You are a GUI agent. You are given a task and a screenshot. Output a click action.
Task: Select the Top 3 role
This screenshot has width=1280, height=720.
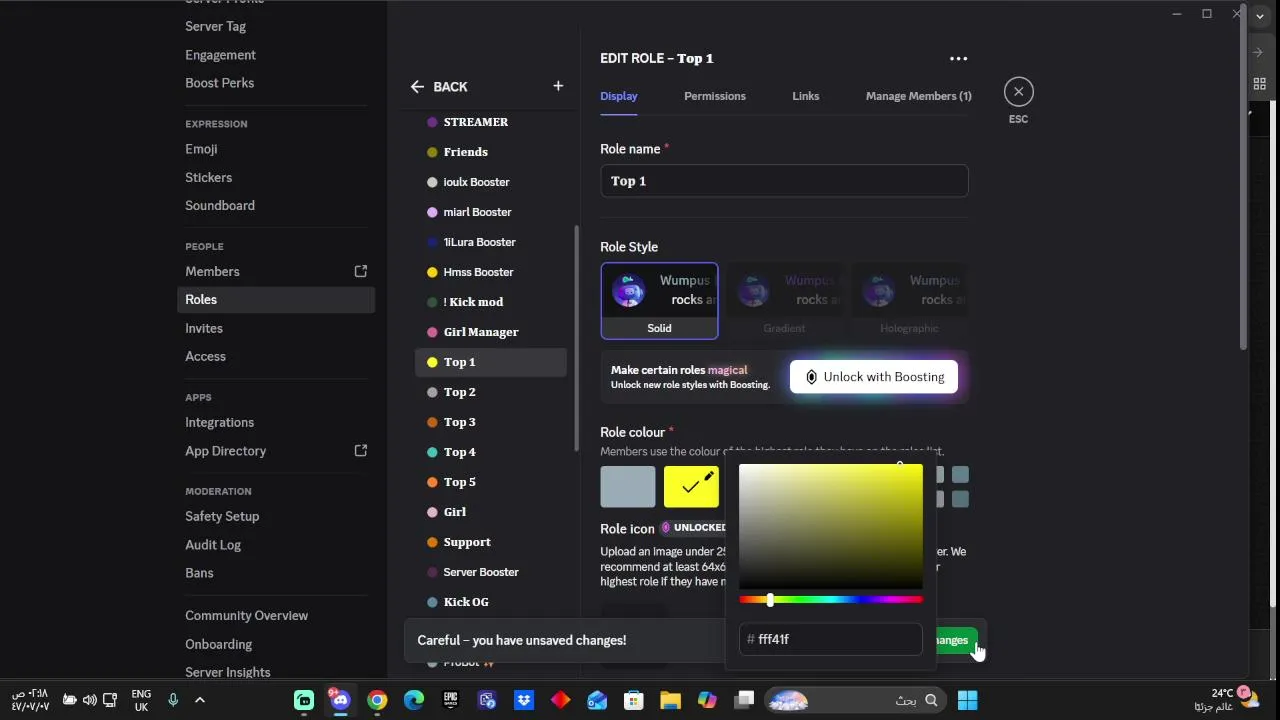(x=490, y=422)
